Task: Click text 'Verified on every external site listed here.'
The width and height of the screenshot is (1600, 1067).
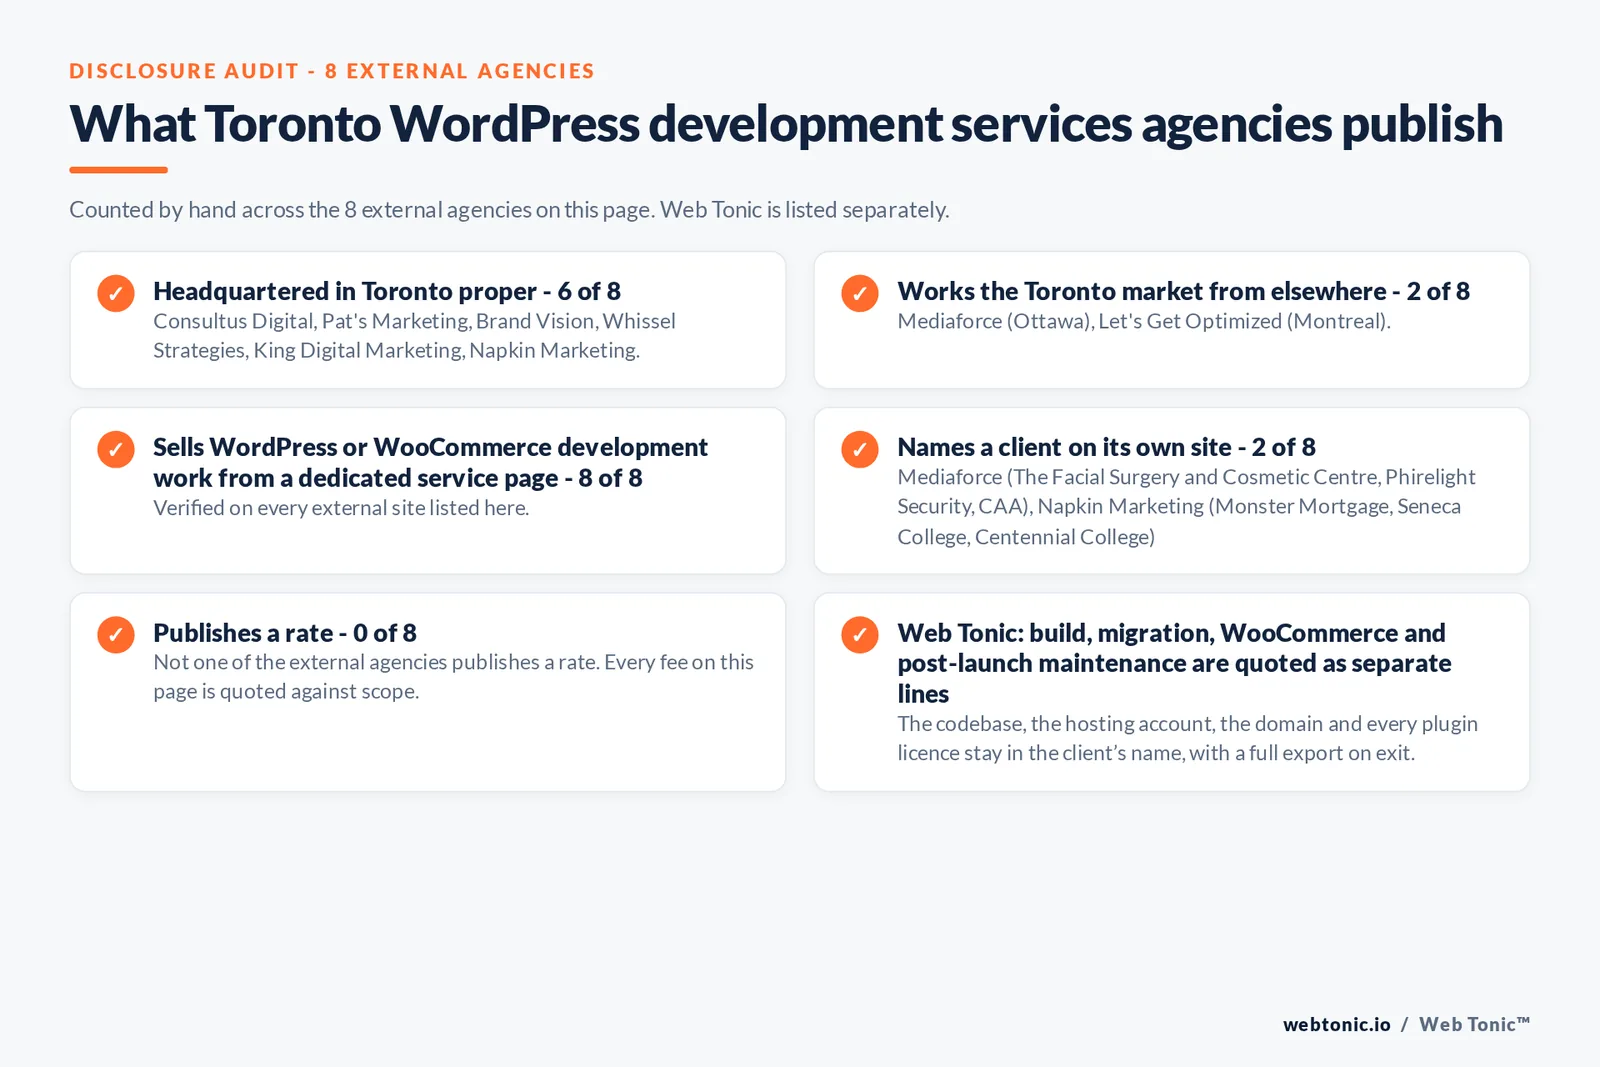Action: 341,508
